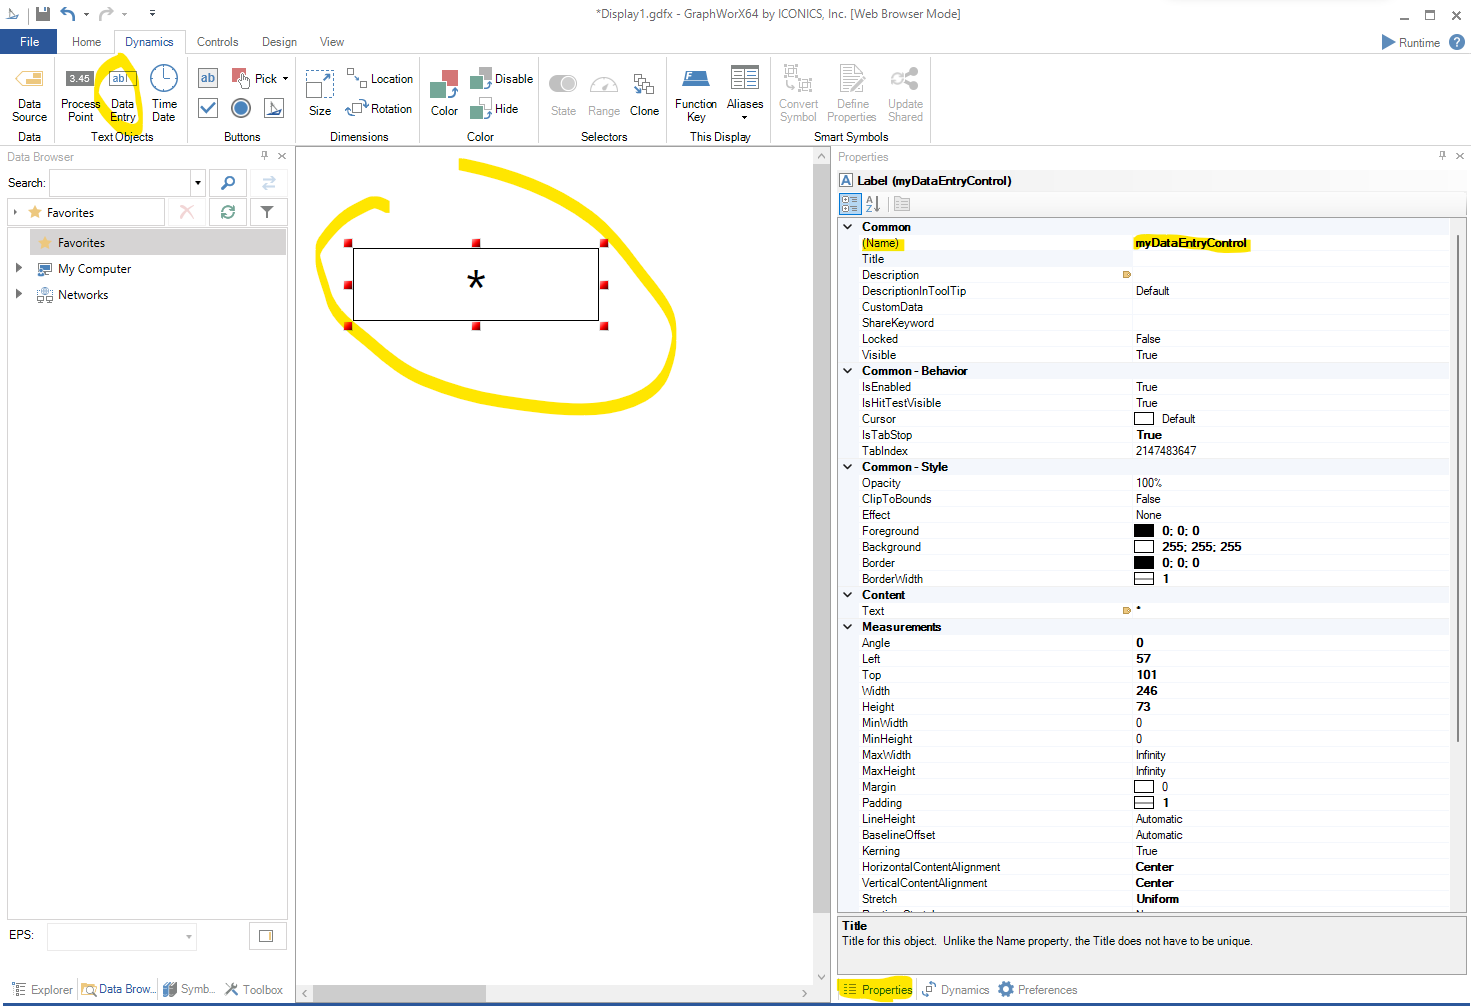Edit the (Name) value myDataEntryControl

[x=1190, y=243]
